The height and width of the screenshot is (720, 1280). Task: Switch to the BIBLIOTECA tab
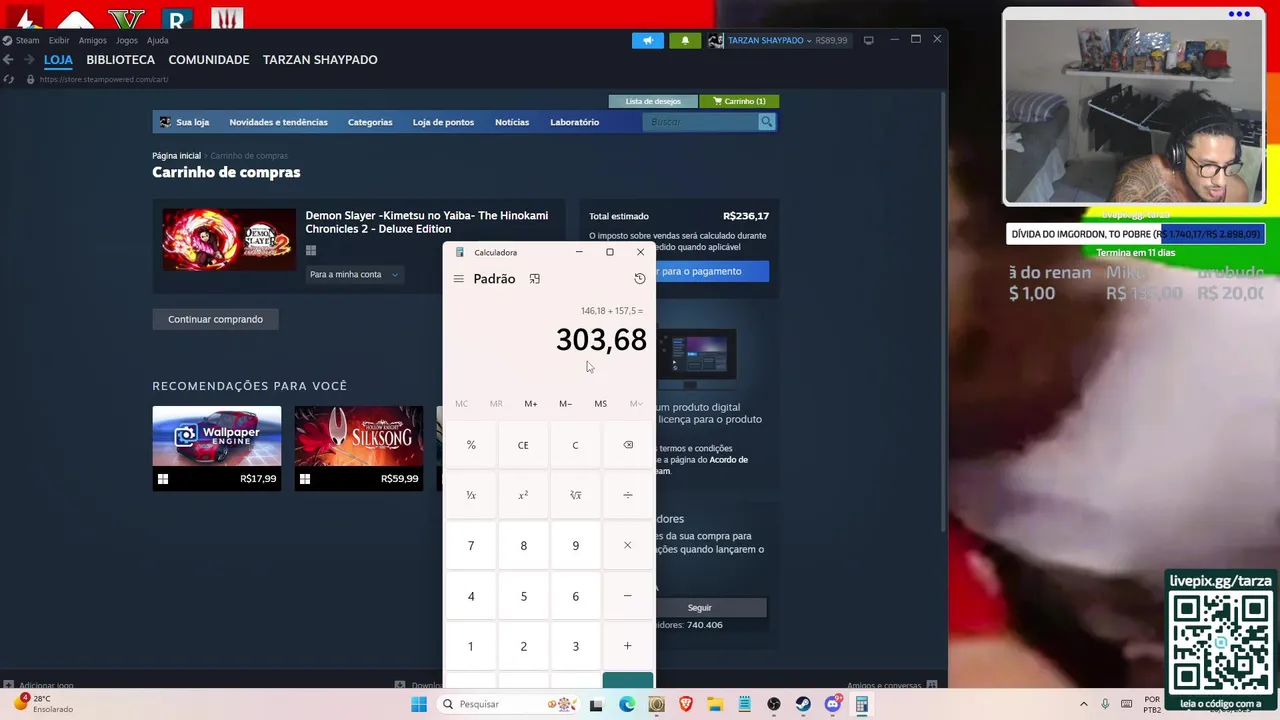click(120, 60)
